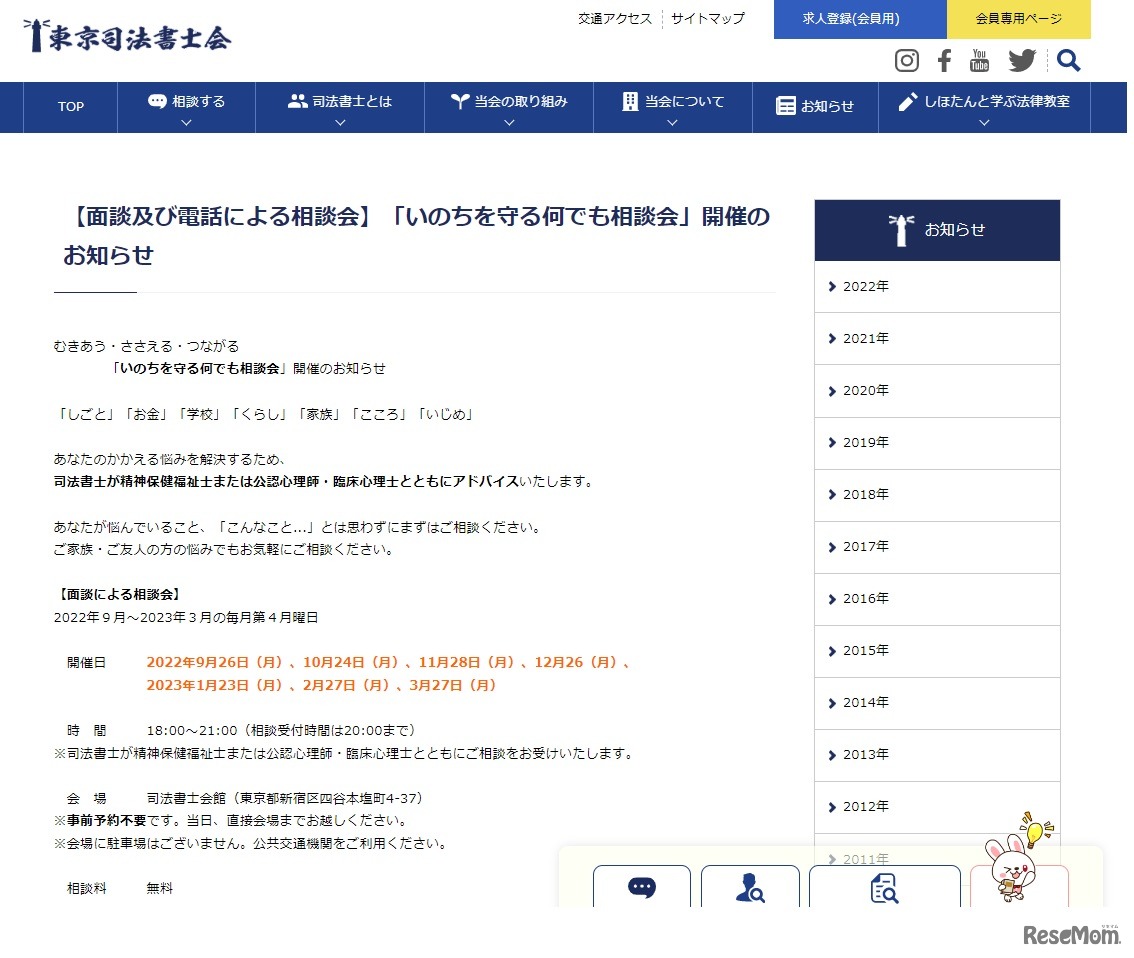This screenshot has width=1134, height=958.
Task: Open the お知らせ menu item
Action: [x=815, y=107]
